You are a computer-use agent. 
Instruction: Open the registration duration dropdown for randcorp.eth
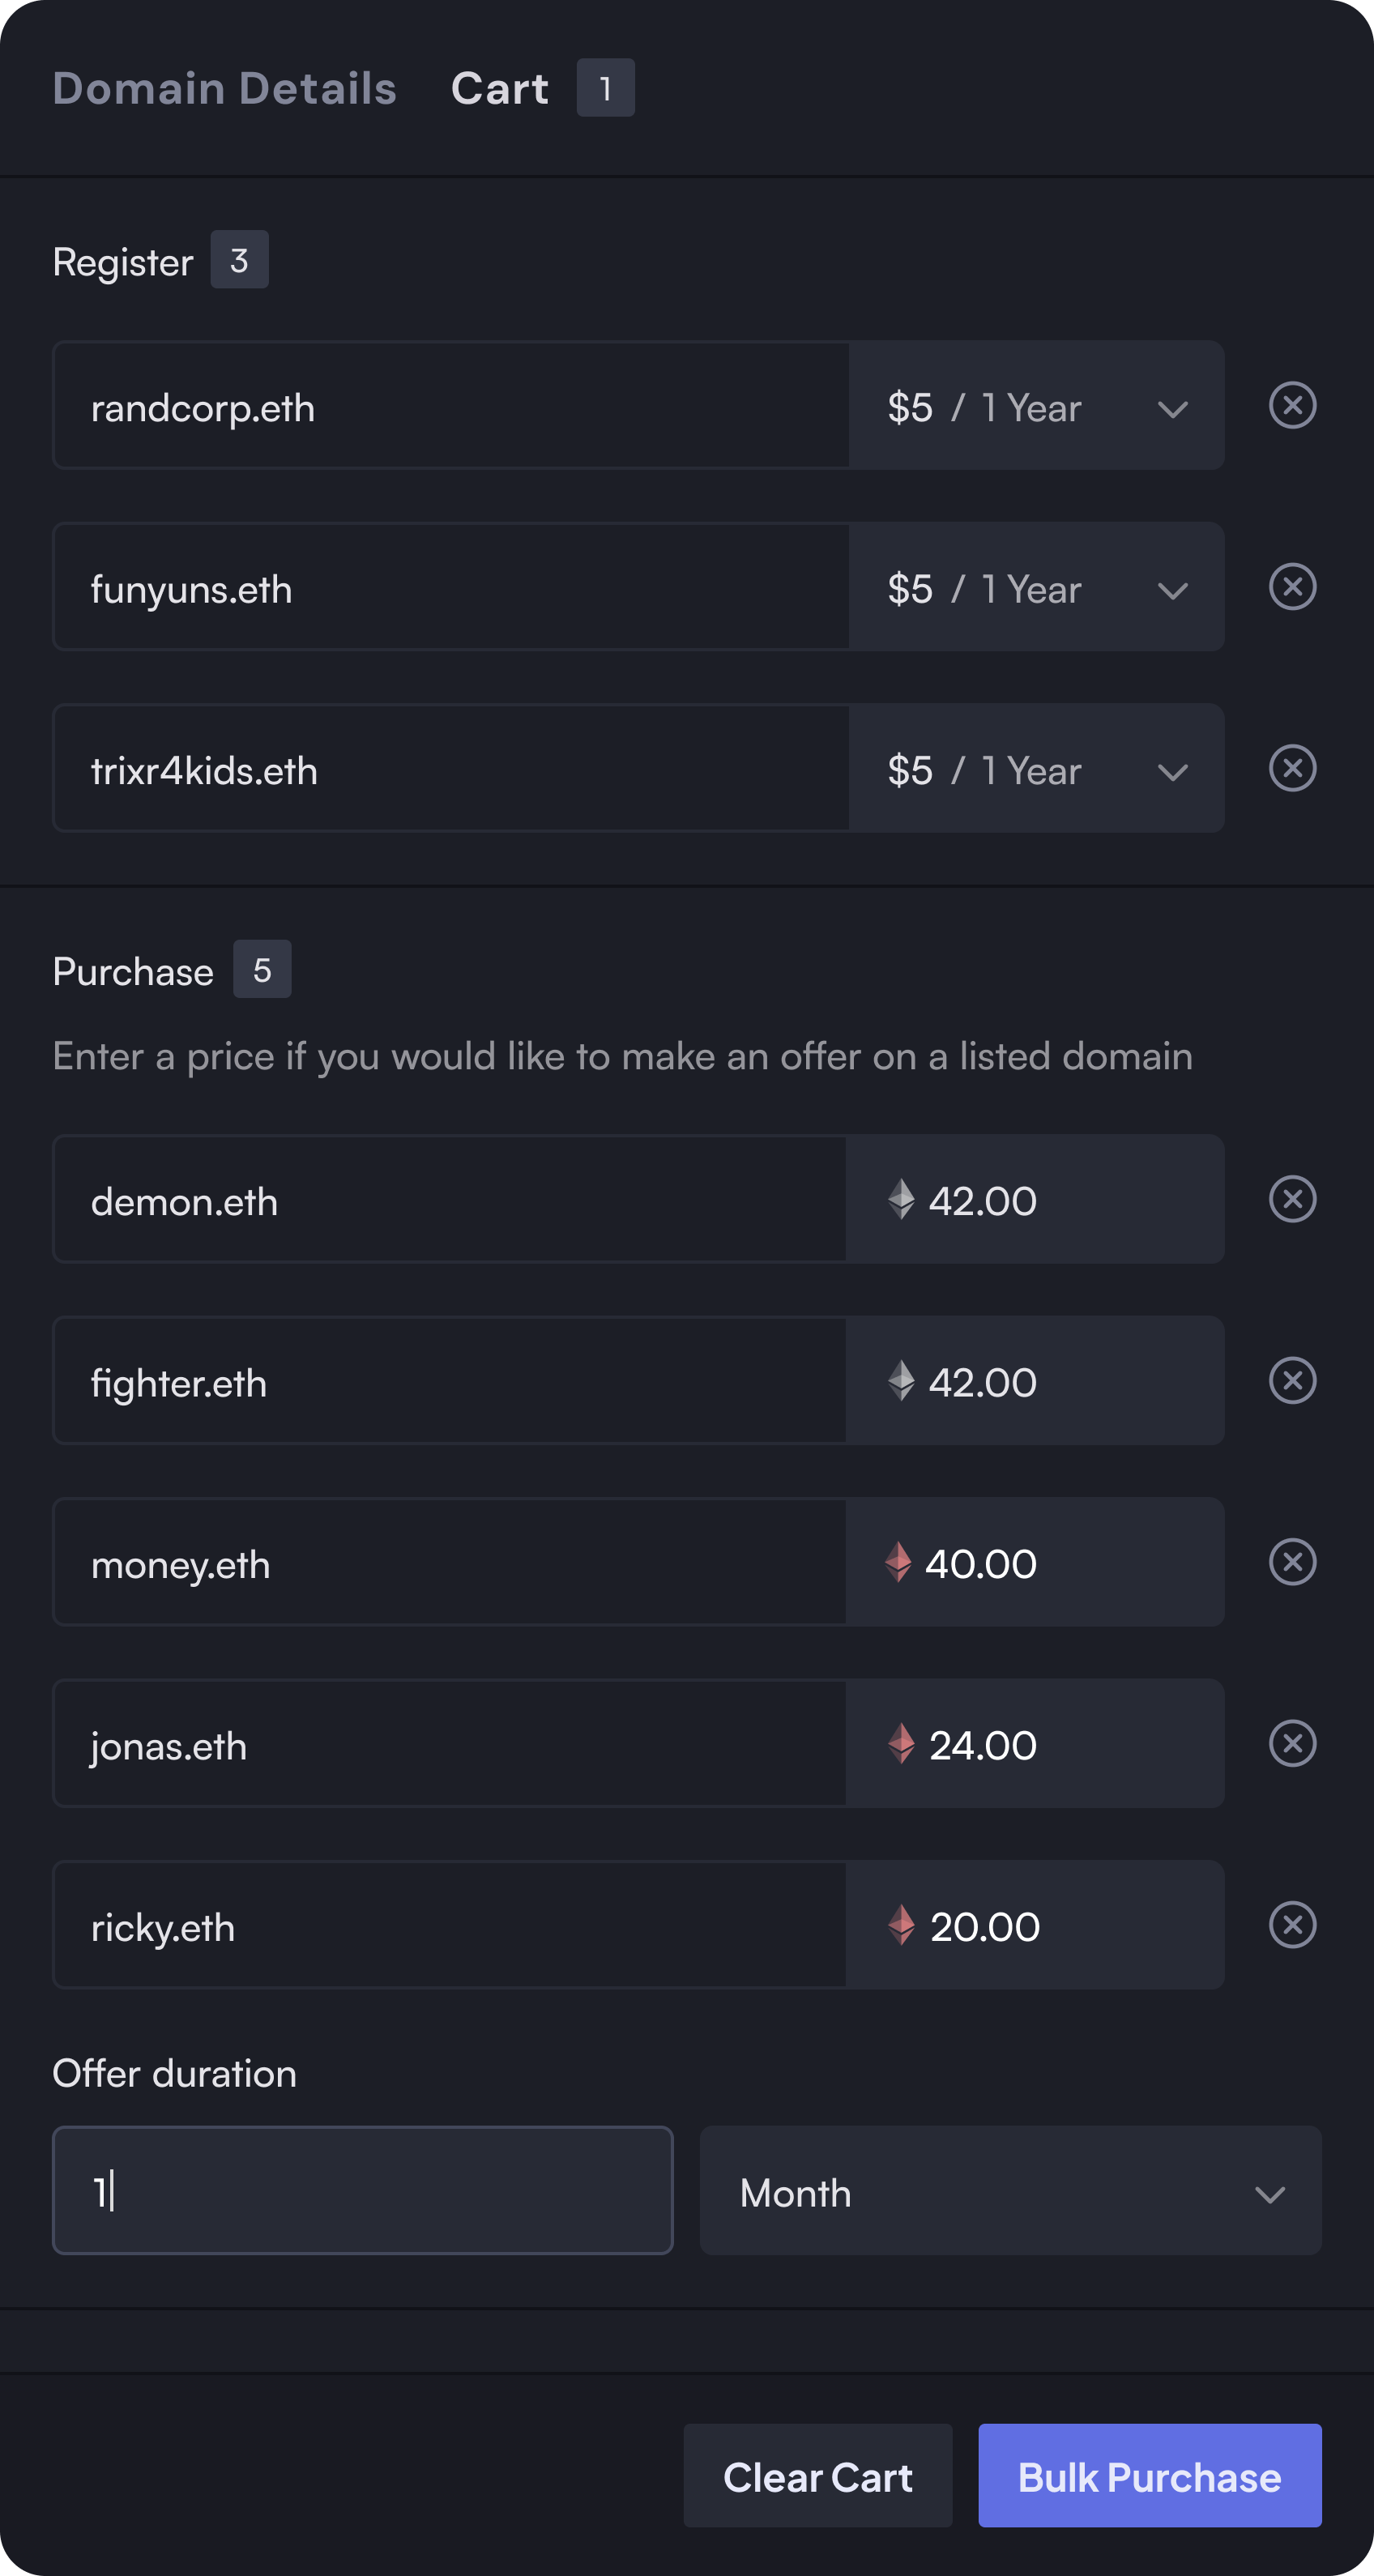[x=1172, y=408]
